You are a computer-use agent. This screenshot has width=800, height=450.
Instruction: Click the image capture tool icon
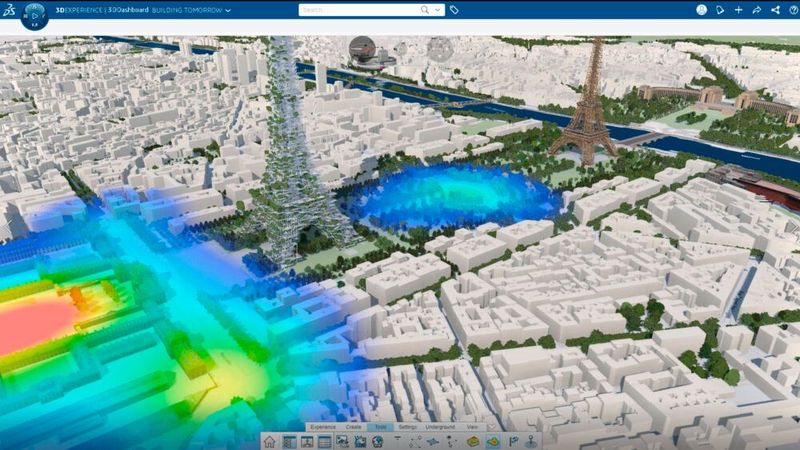point(360,442)
